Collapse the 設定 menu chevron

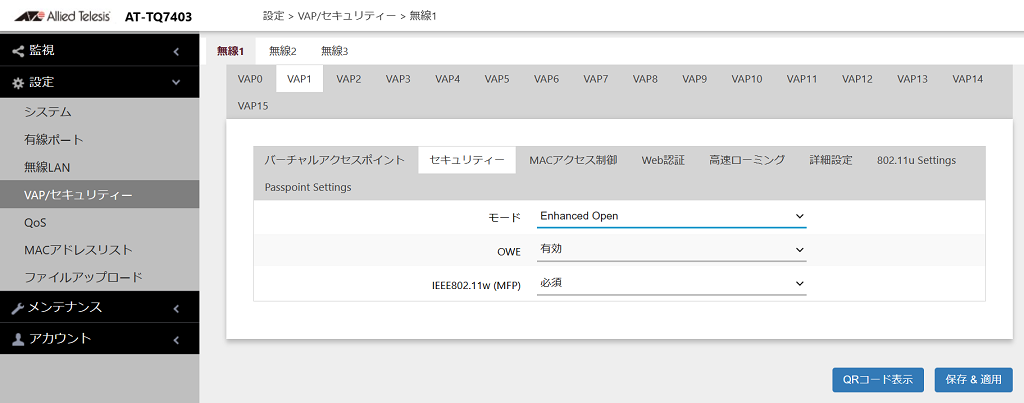pos(176,83)
